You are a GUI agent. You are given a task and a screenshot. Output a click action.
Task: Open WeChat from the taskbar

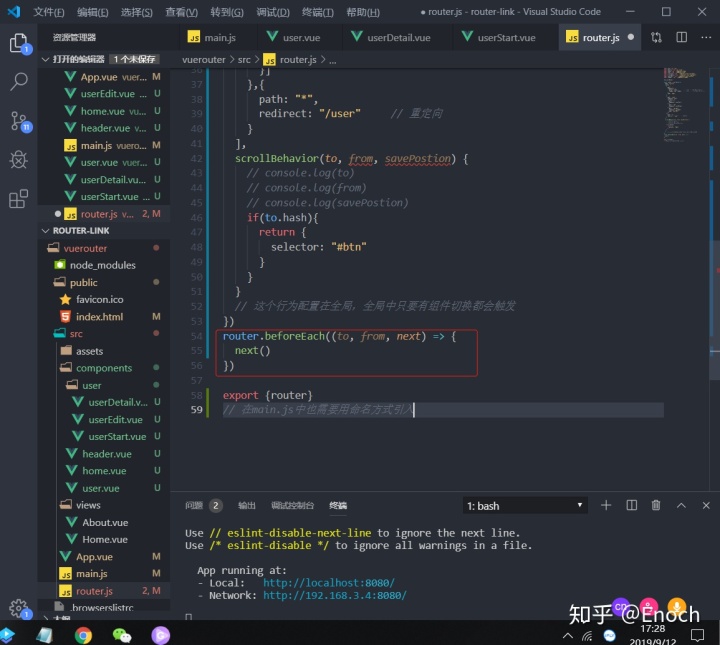coord(122,635)
